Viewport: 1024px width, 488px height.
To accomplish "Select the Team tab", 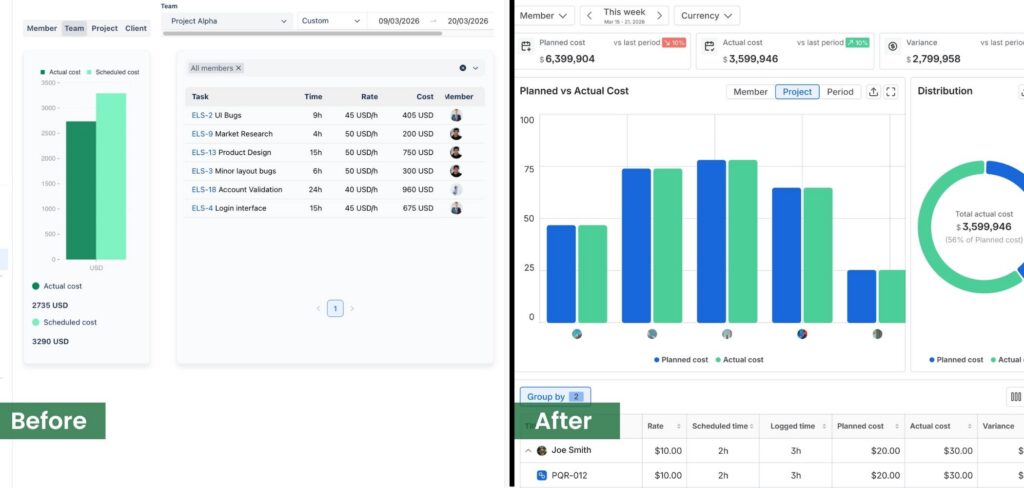I will pyautogui.click(x=74, y=28).
